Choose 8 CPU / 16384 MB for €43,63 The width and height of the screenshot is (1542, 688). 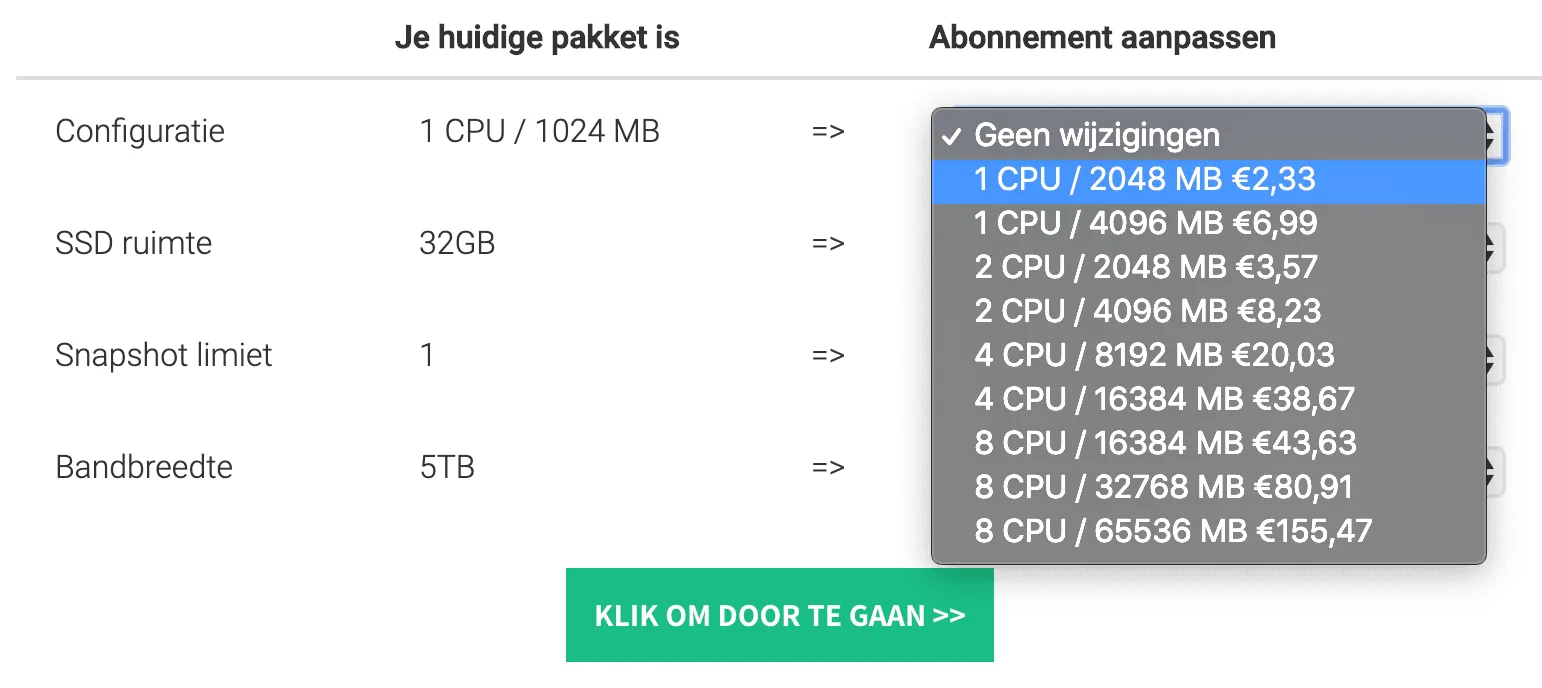click(1165, 443)
